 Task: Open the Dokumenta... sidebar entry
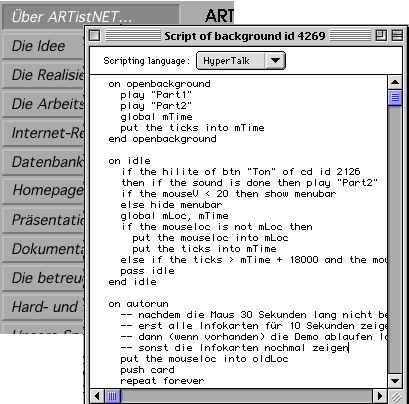coord(43,249)
